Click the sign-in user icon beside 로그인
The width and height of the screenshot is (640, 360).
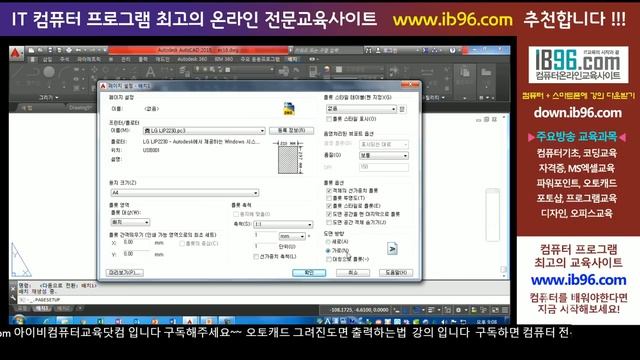click(378, 51)
